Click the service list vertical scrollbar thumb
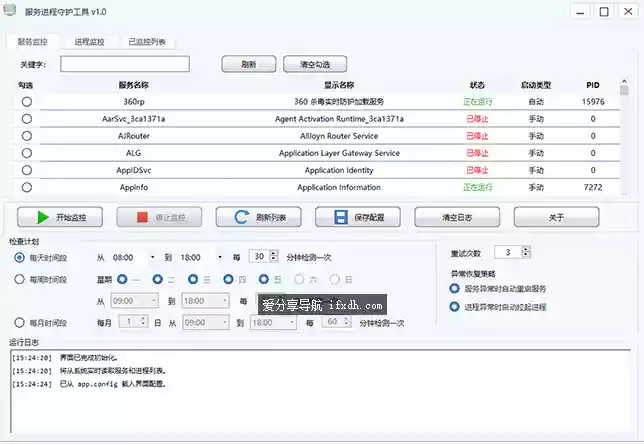This screenshot has height=444, width=644. pos(624,90)
